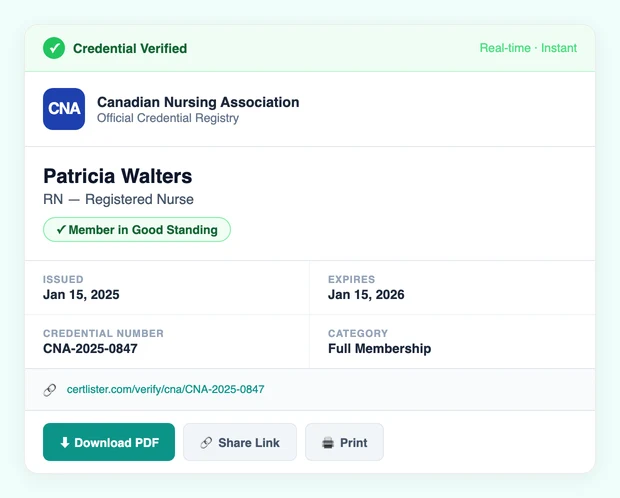The height and width of the screenshot is (498, 620).
Task: Click the CNA logo badge
Action: tap(64, 109)
